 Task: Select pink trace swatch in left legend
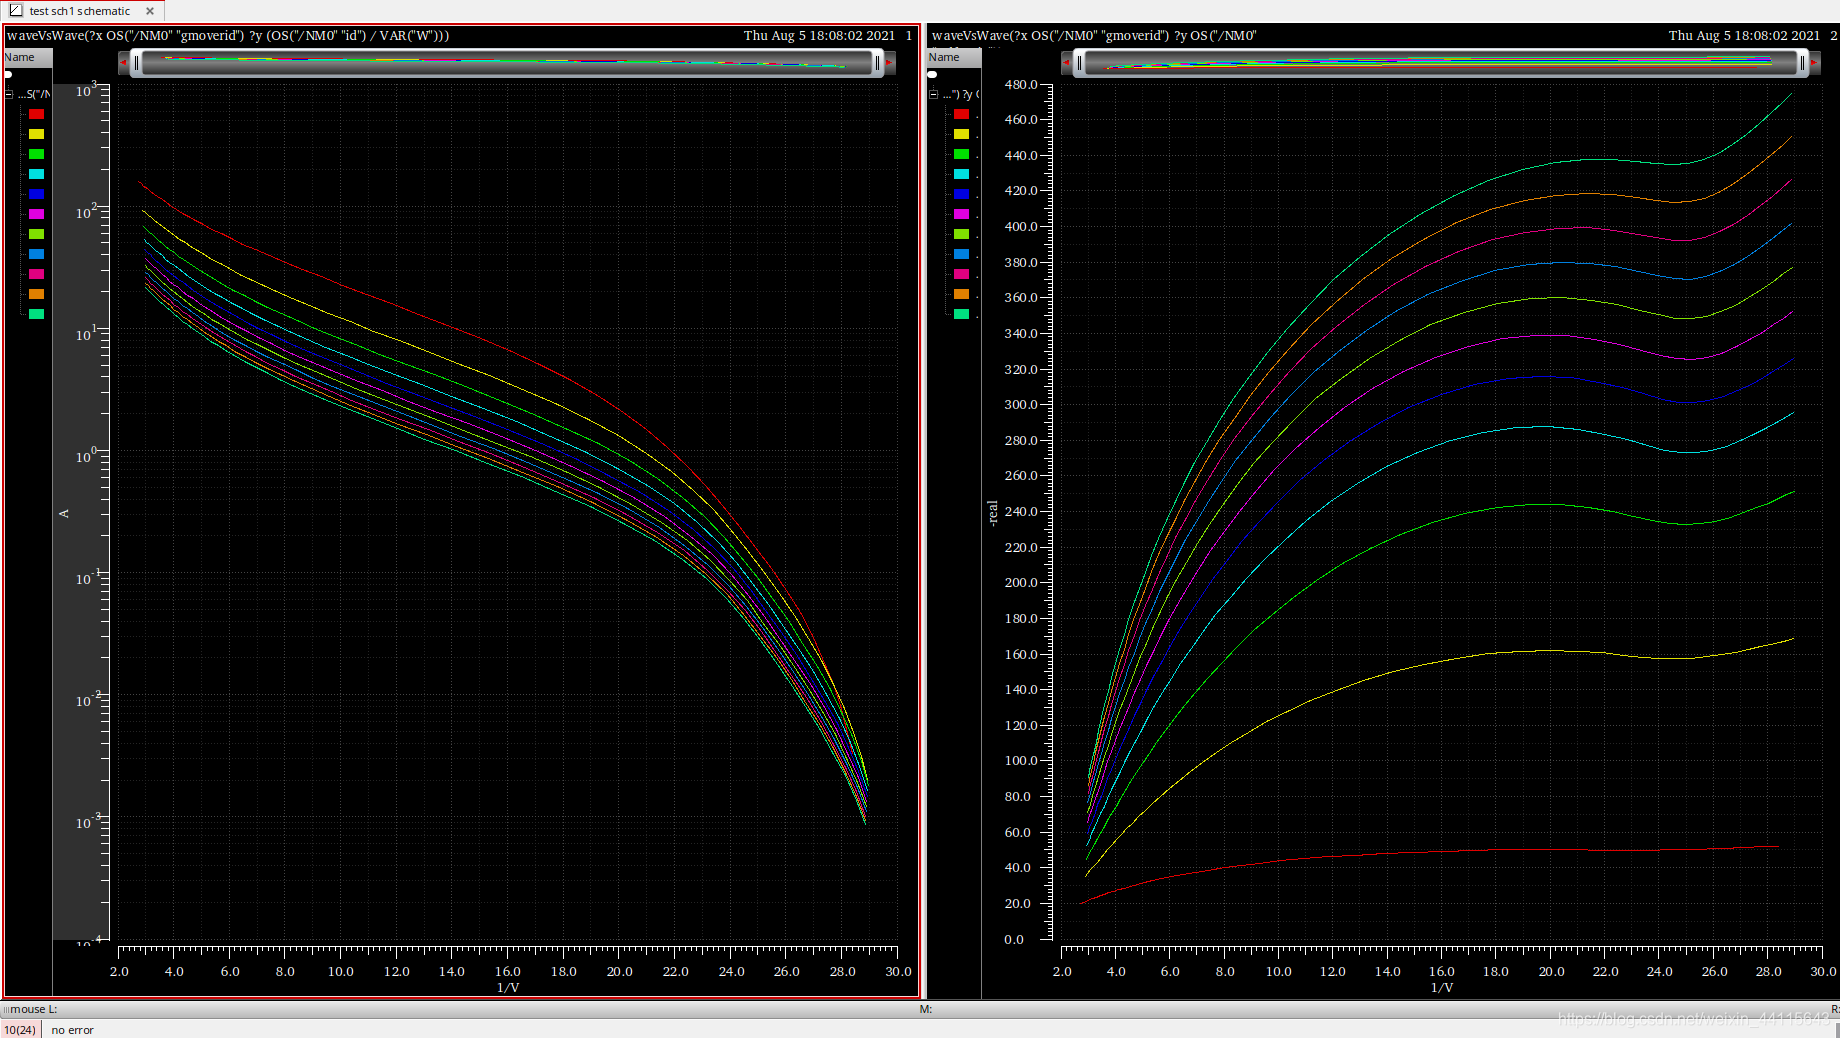[36, 274]
